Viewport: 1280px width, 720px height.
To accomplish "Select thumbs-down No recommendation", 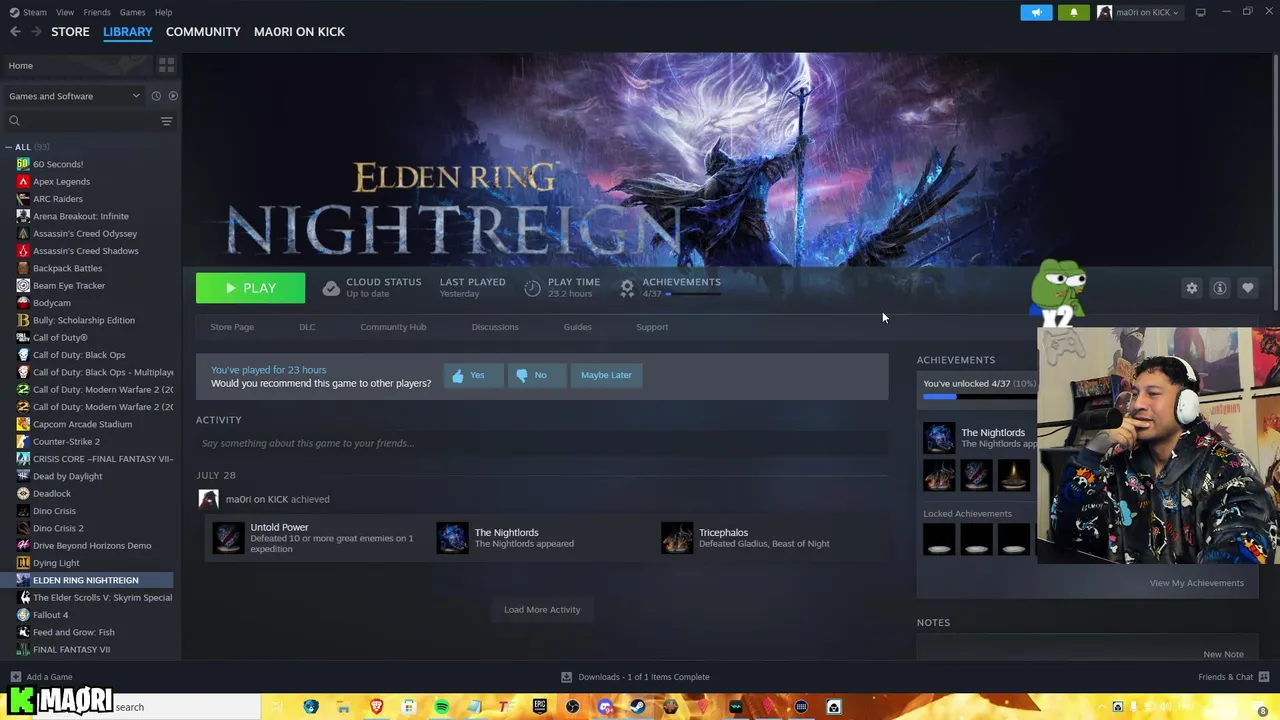I will (x=536, y=375).
